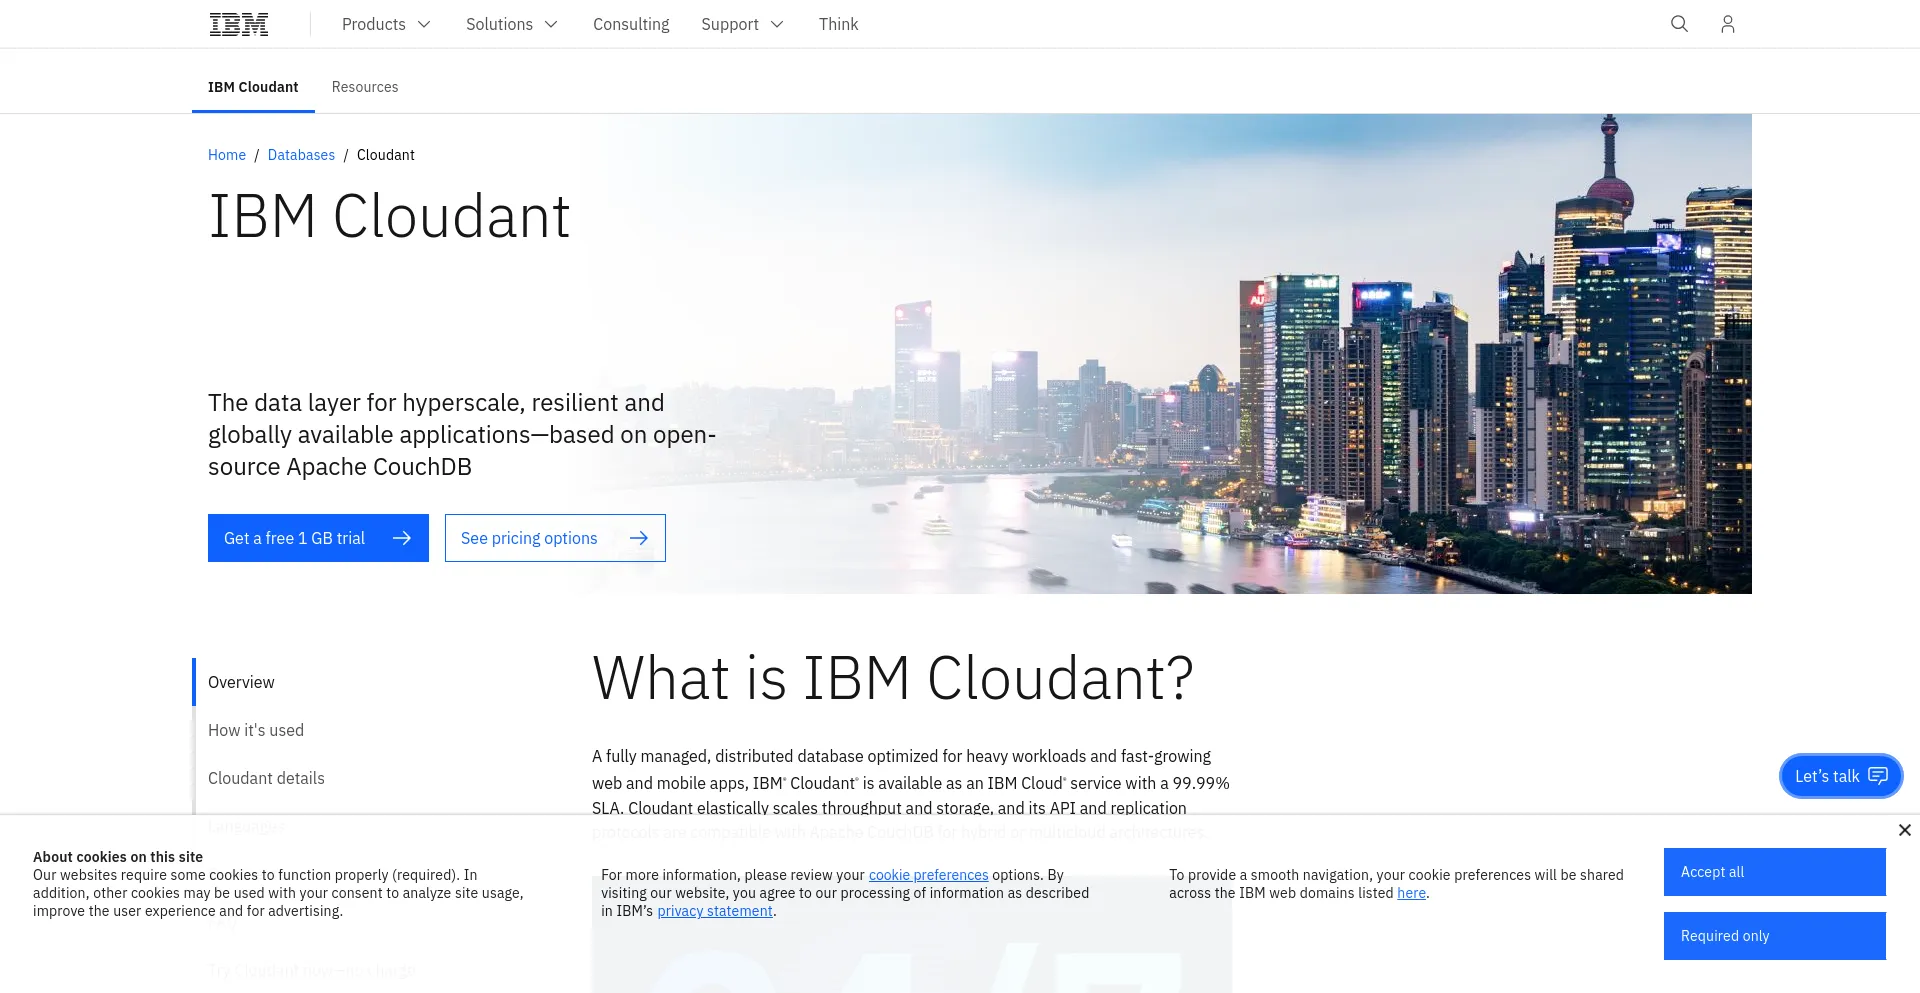Click the Cloudant breadcrumb text
Viewport: 1920px width, 993px height.
[x=385, y=155]
